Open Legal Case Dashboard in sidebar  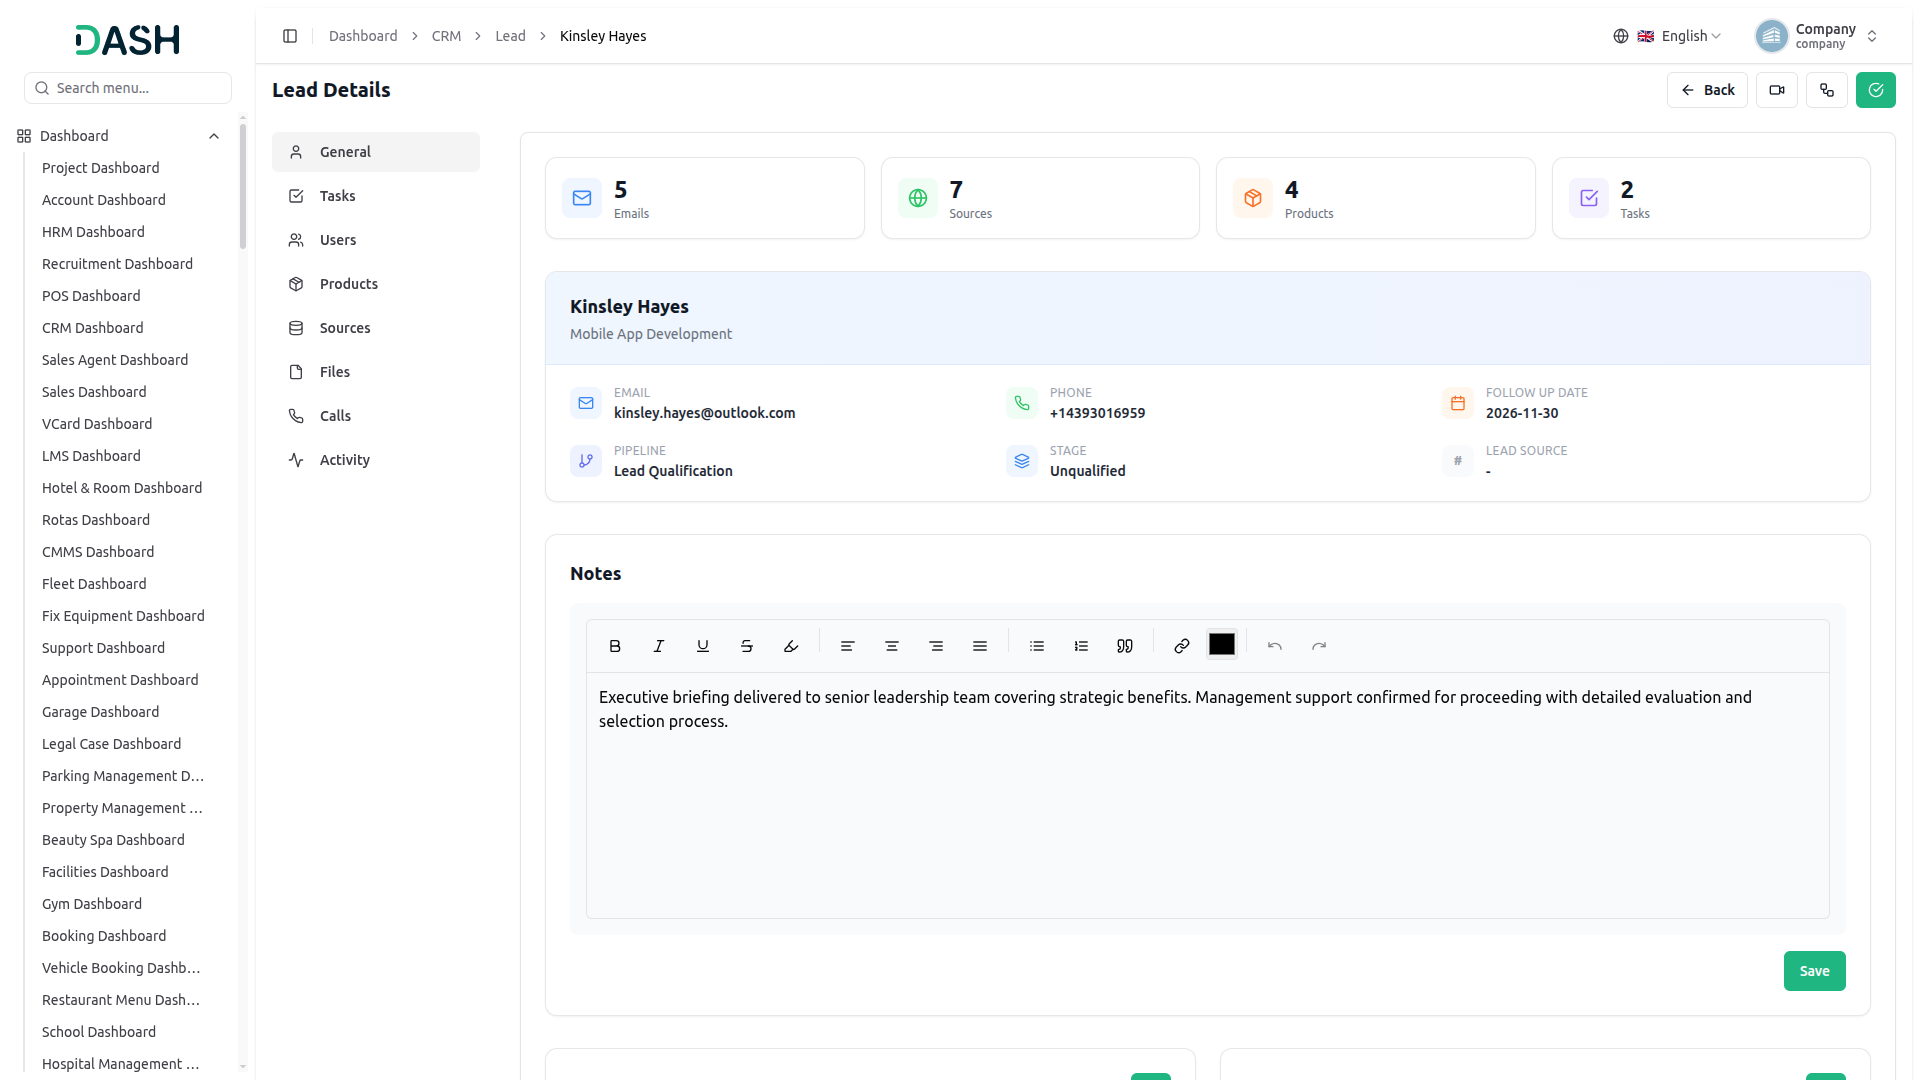pos(112,744)
